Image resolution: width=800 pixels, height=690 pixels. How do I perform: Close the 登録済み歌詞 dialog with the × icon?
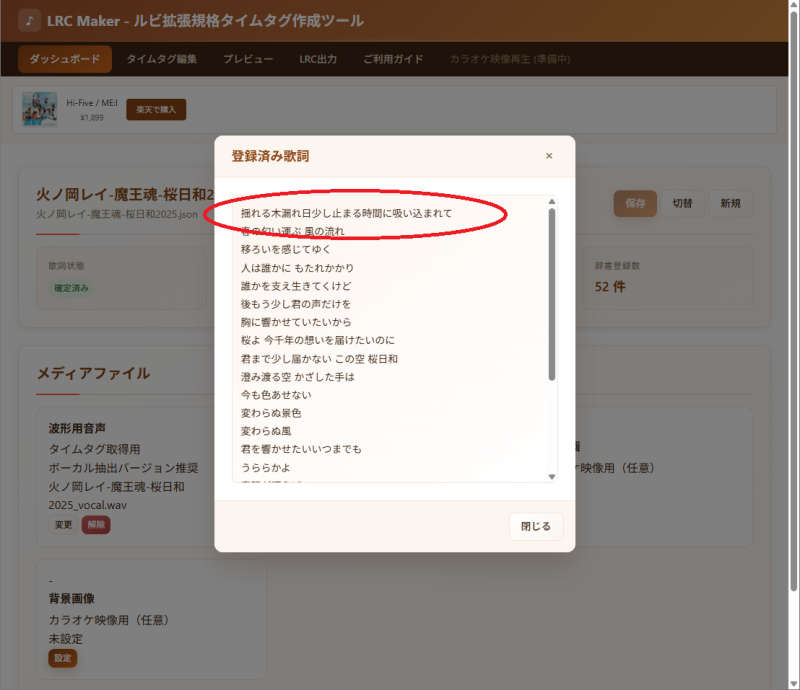(x=549, y=156)
